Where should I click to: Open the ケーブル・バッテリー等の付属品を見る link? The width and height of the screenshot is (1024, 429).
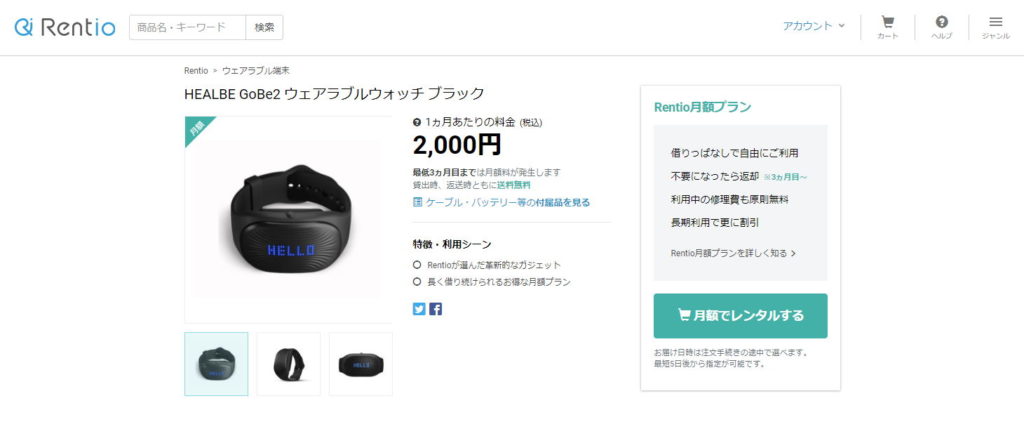(x=507, y=202)
